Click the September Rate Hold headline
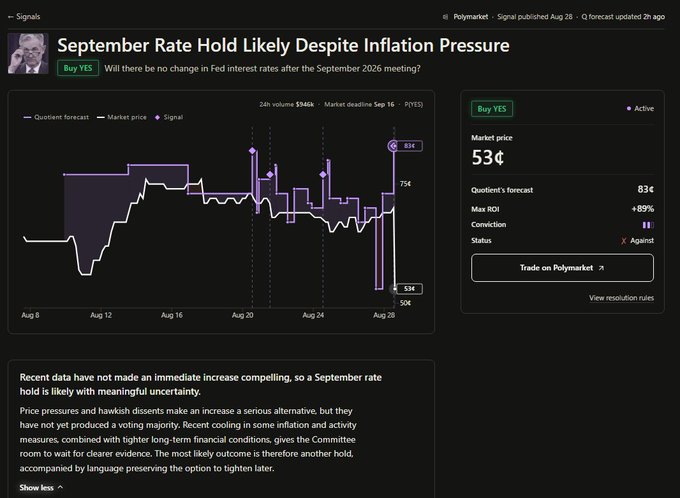The image size is (680, 498). click(283, 45)
